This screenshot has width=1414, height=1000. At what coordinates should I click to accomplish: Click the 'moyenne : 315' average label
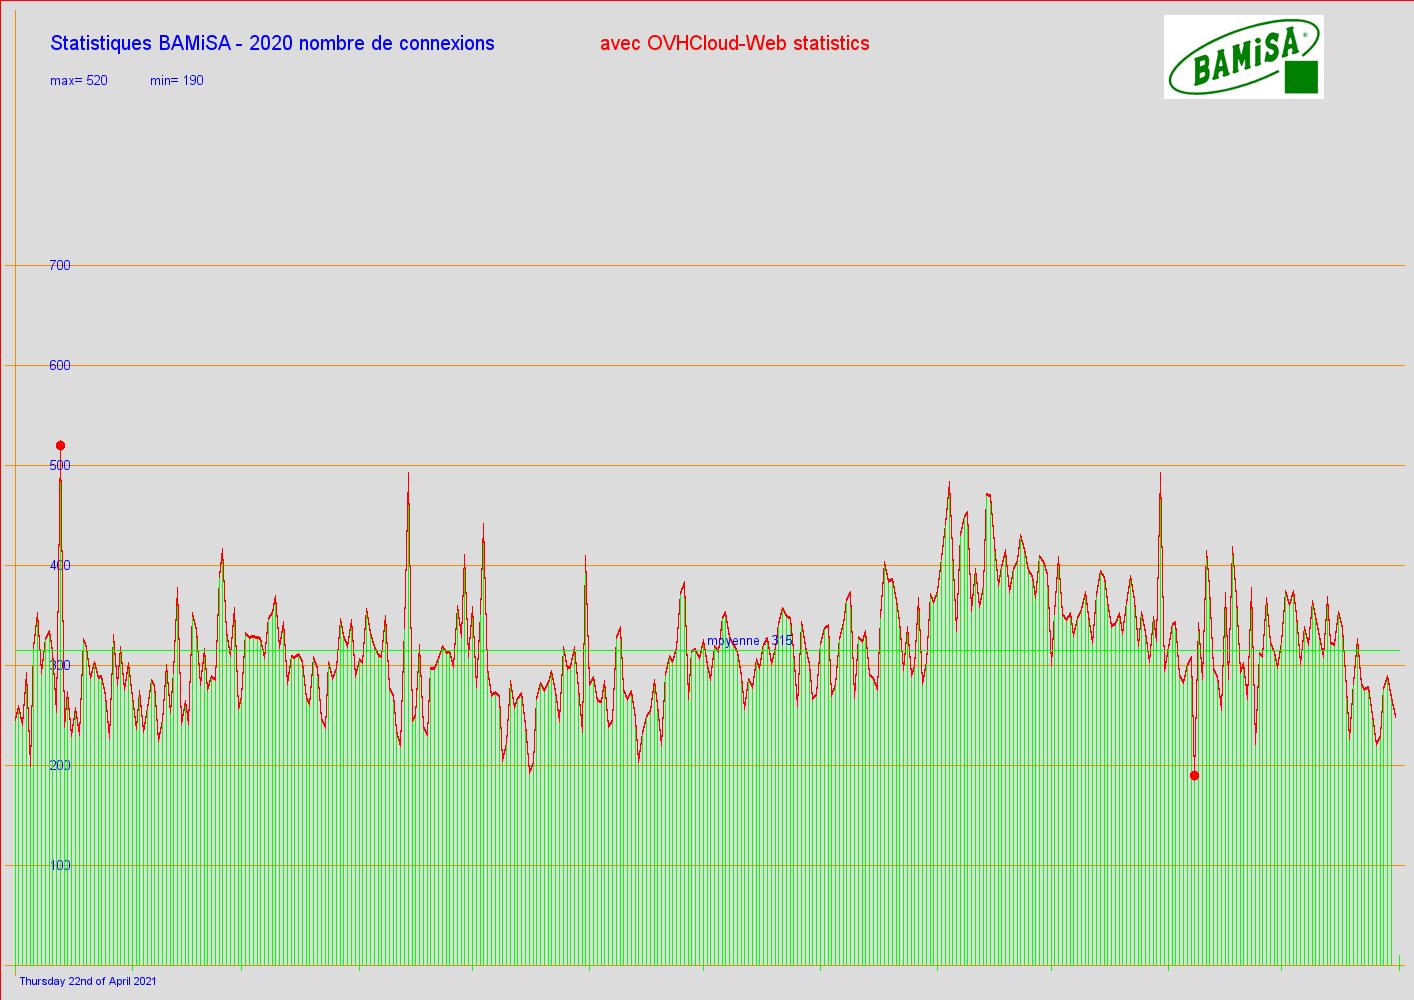(749, 640)
